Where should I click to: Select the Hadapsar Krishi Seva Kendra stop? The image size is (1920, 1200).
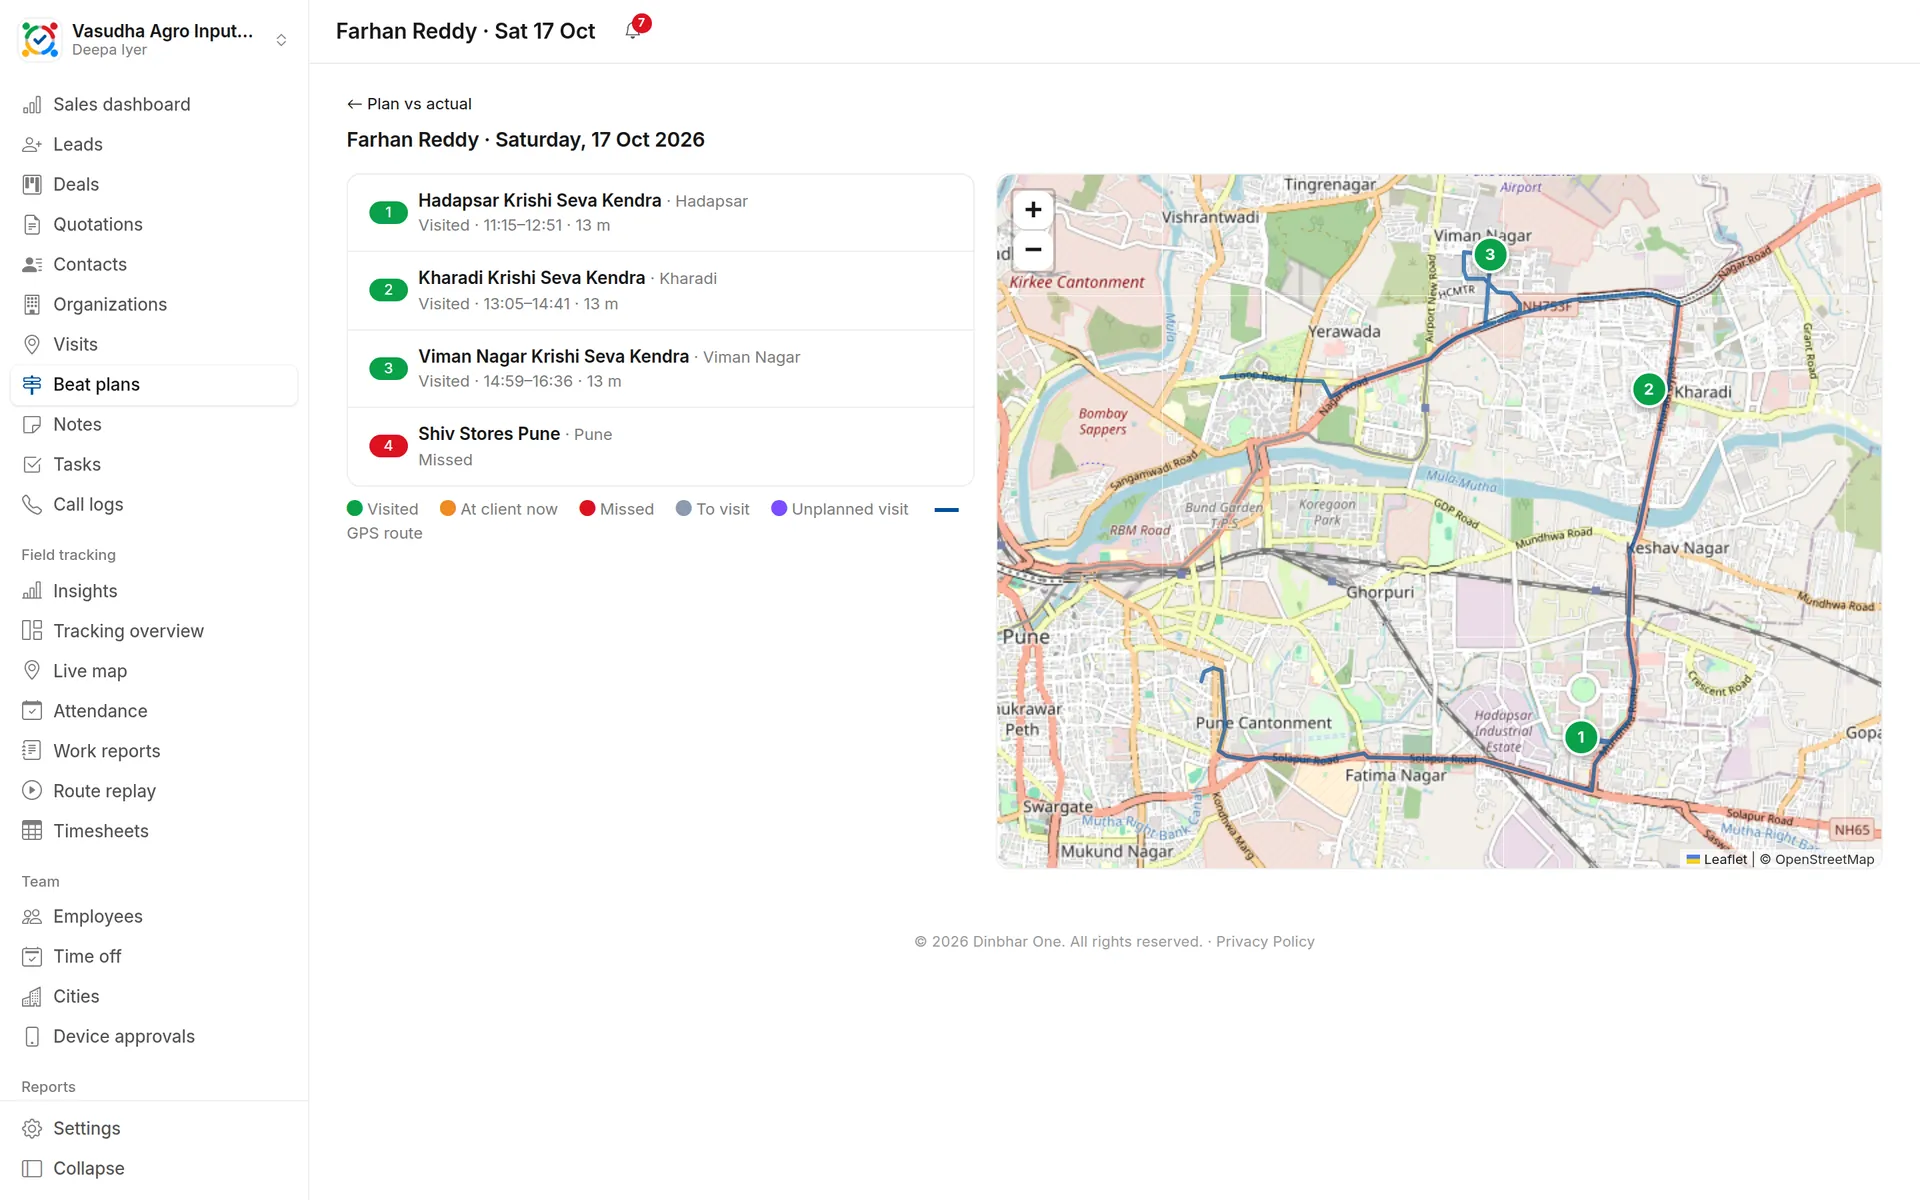[660, 213]
